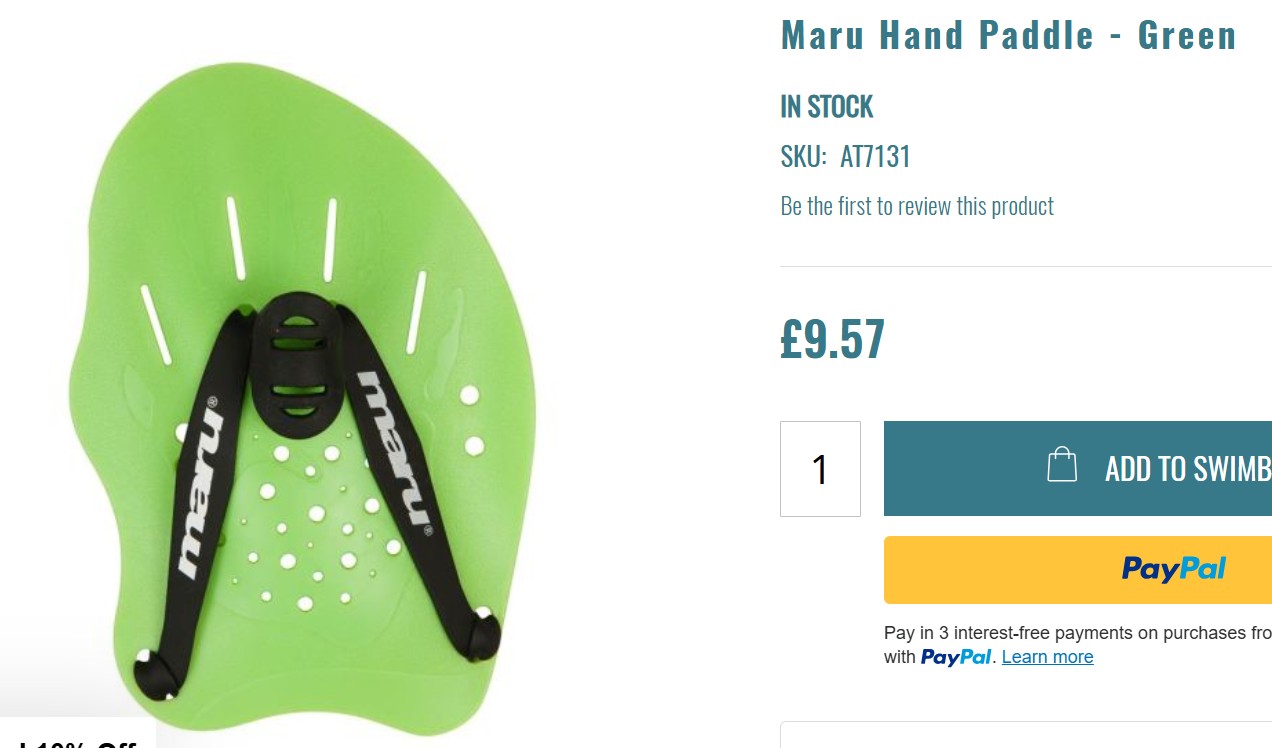Click the maru logo on the right strap
1272x748 pixels.
coord(396,450)
